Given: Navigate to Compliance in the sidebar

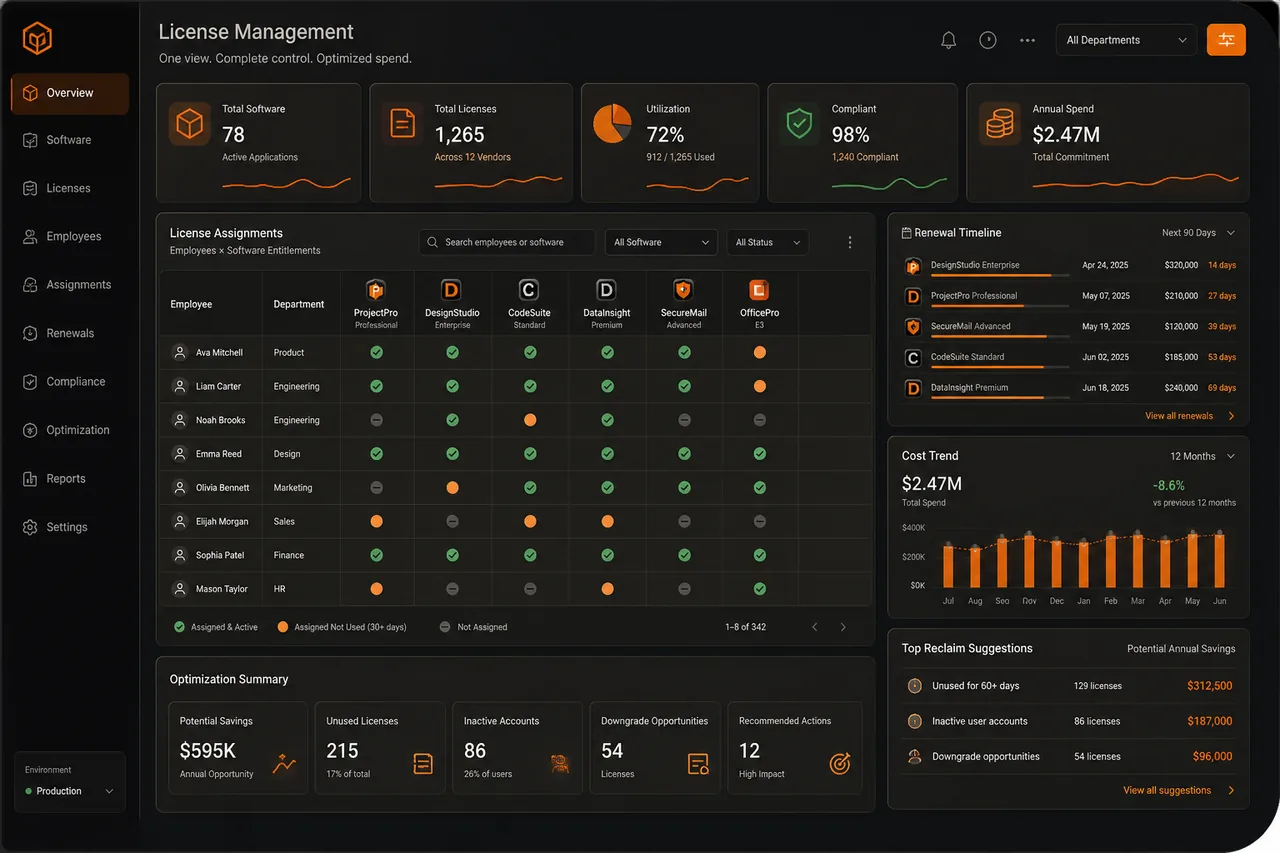Looking at the screenshot, I should pos(70,381).
